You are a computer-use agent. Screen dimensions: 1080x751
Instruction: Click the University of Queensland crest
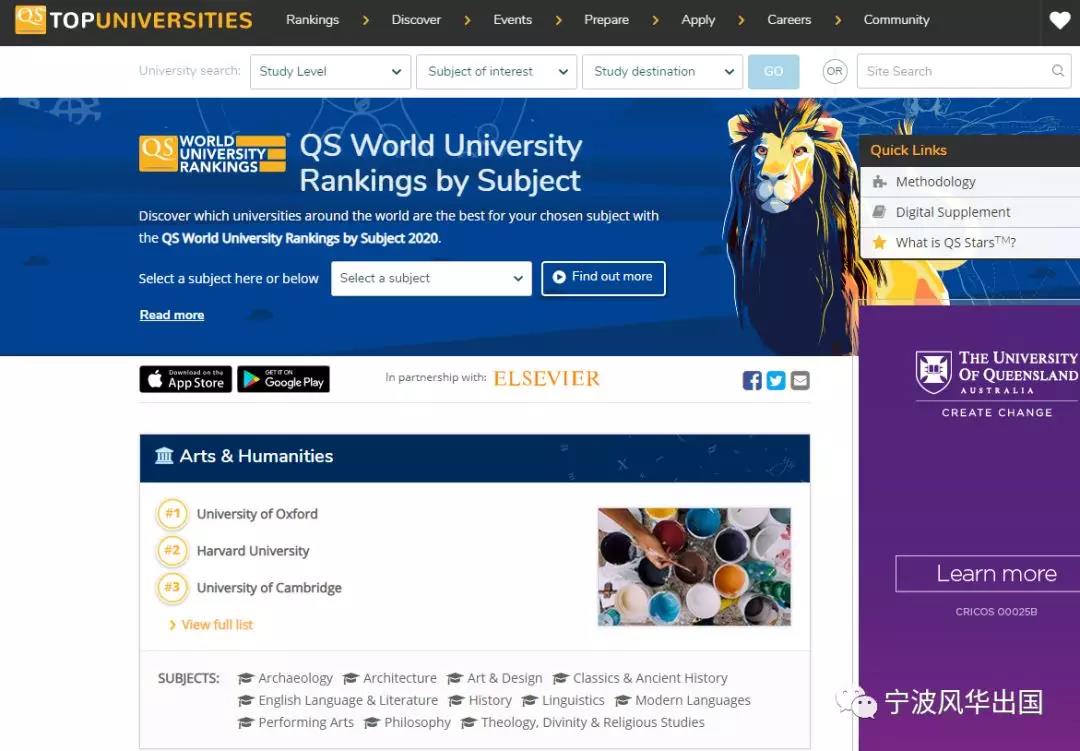tap(933, 372)
